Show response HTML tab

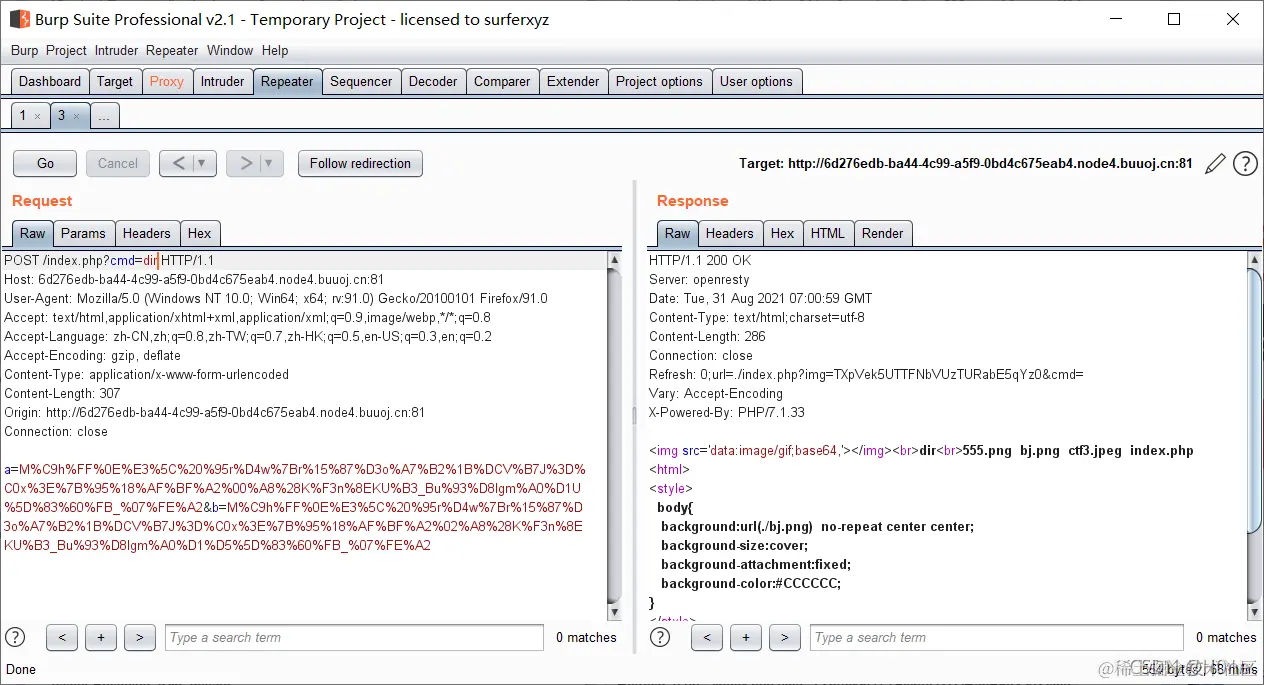[x=827, y=233]
